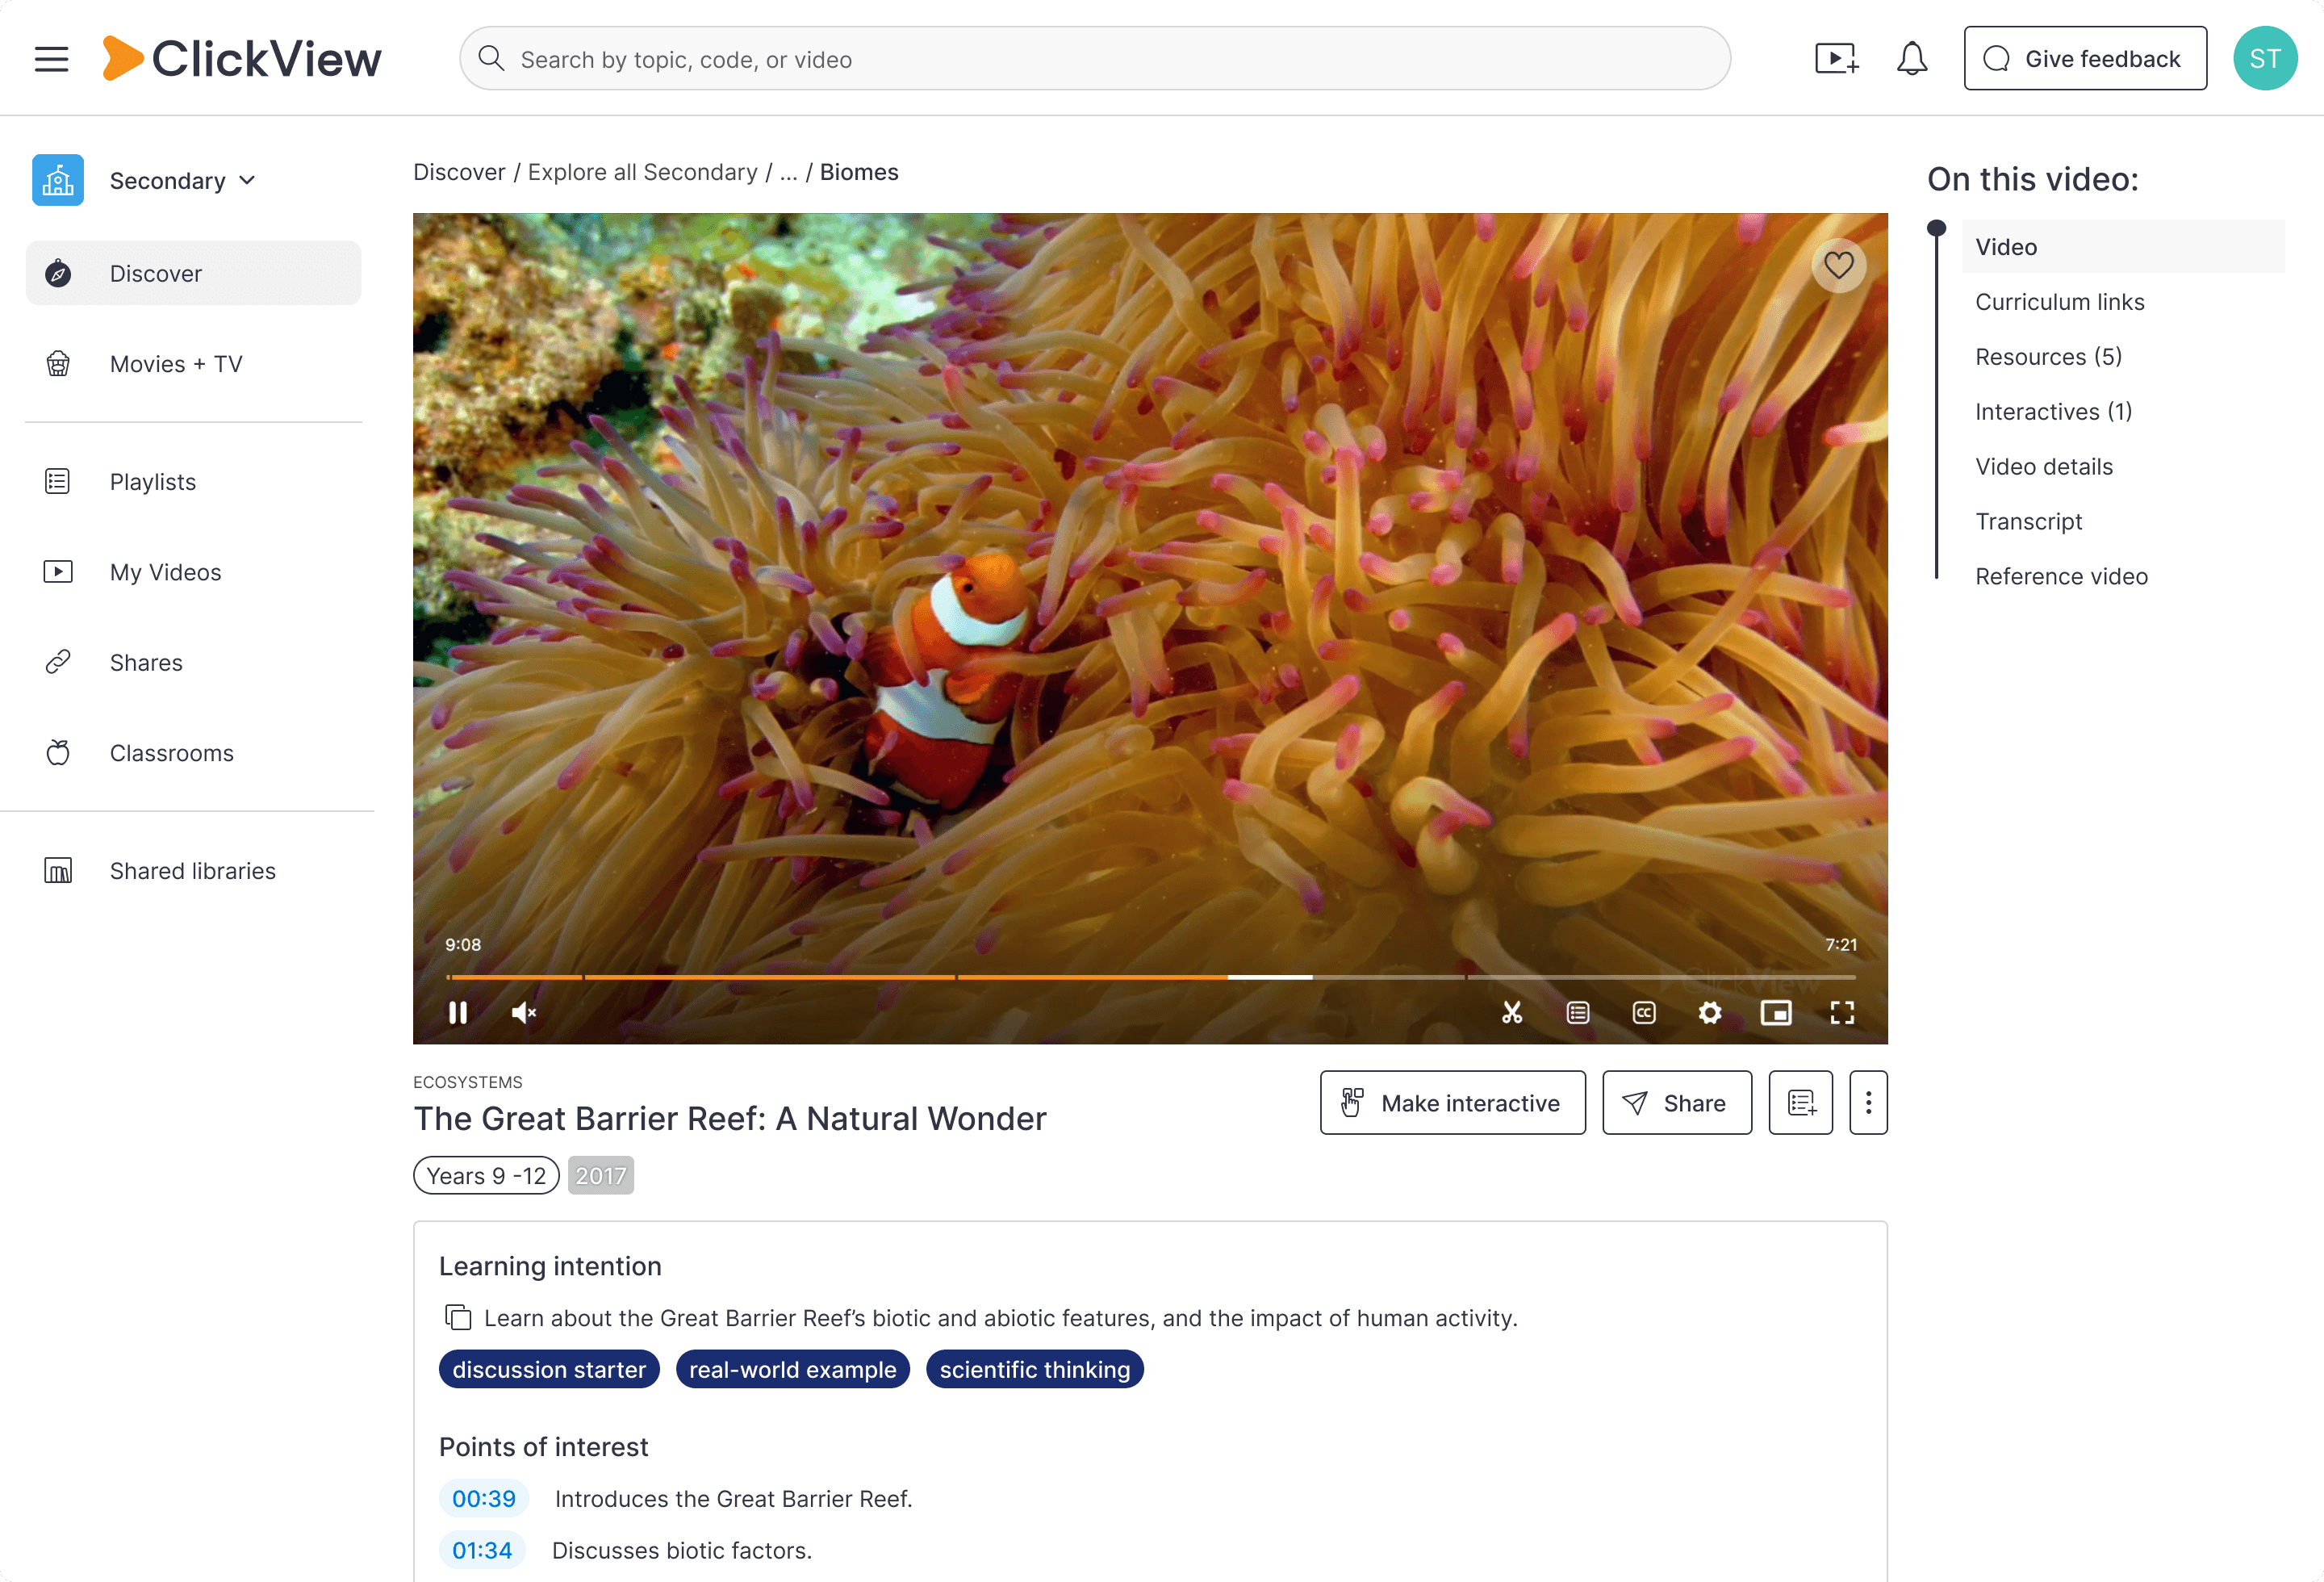Open Classrooms in sidebar
The height and width of the screenshot is (1582, 2324).
(x=193, y=753)
